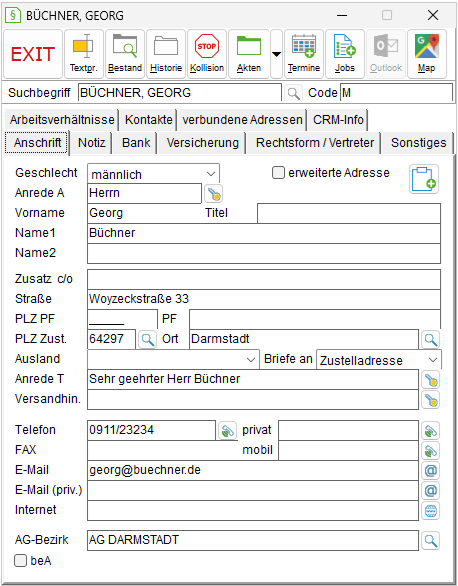Click the Outlook mail icon
The height and width of the screenshot is (586, 458).
[x=386, y=54]
